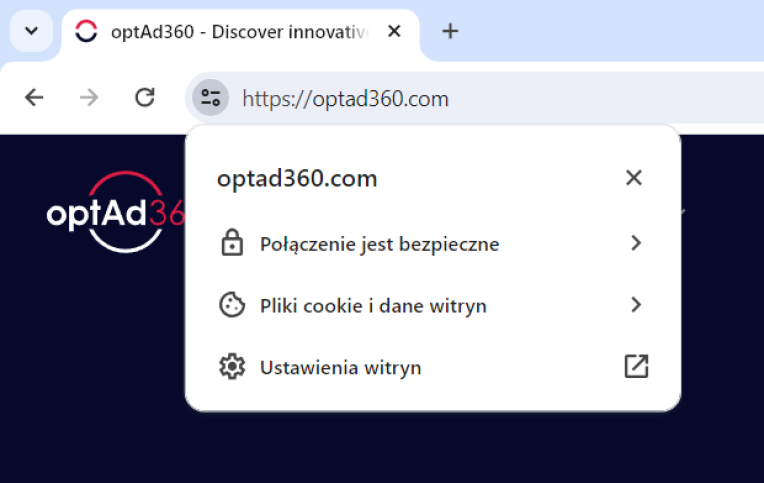Open the "Ustawienia witryn" link

pos(340,368)
